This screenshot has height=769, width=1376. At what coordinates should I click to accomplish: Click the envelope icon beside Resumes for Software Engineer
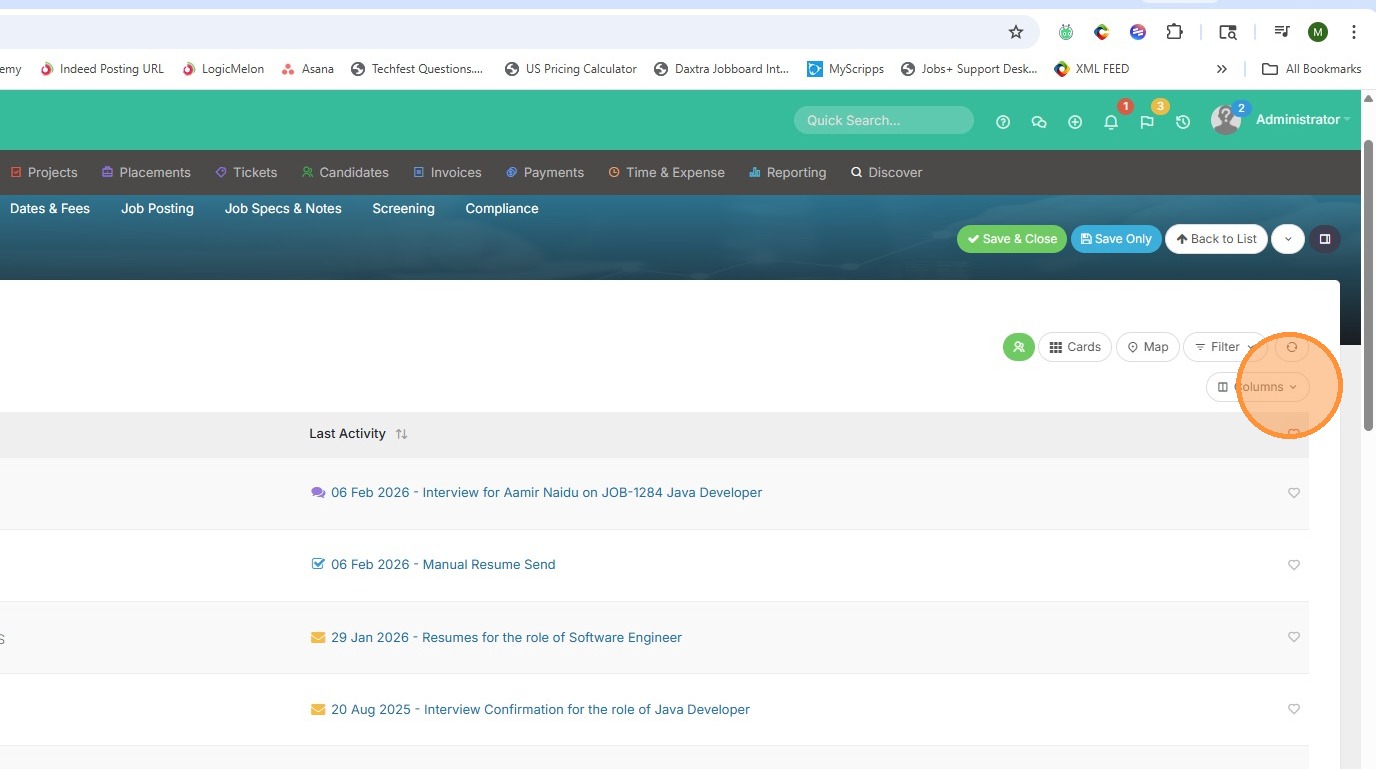click(x=318, y=637)
